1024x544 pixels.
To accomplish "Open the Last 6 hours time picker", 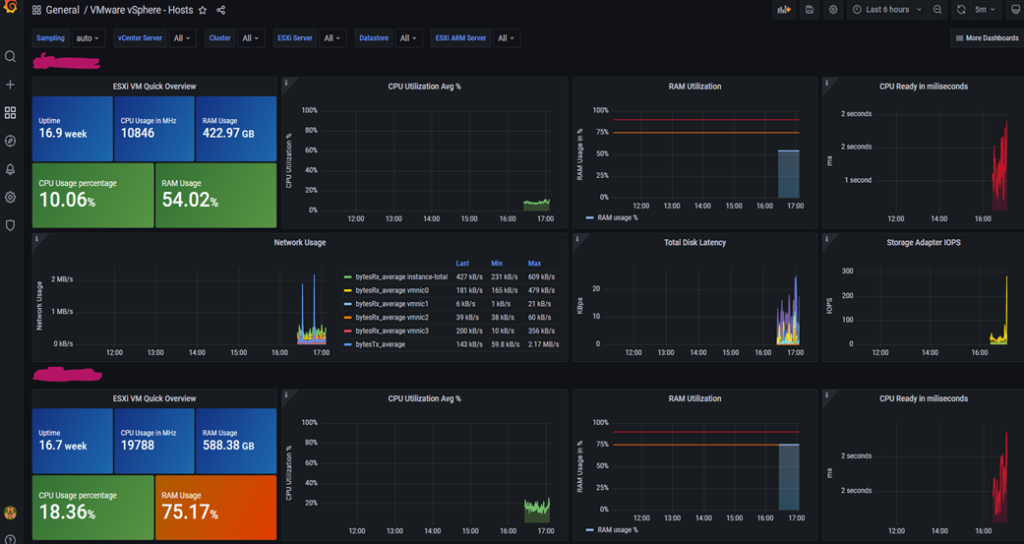I will (887, 10).
